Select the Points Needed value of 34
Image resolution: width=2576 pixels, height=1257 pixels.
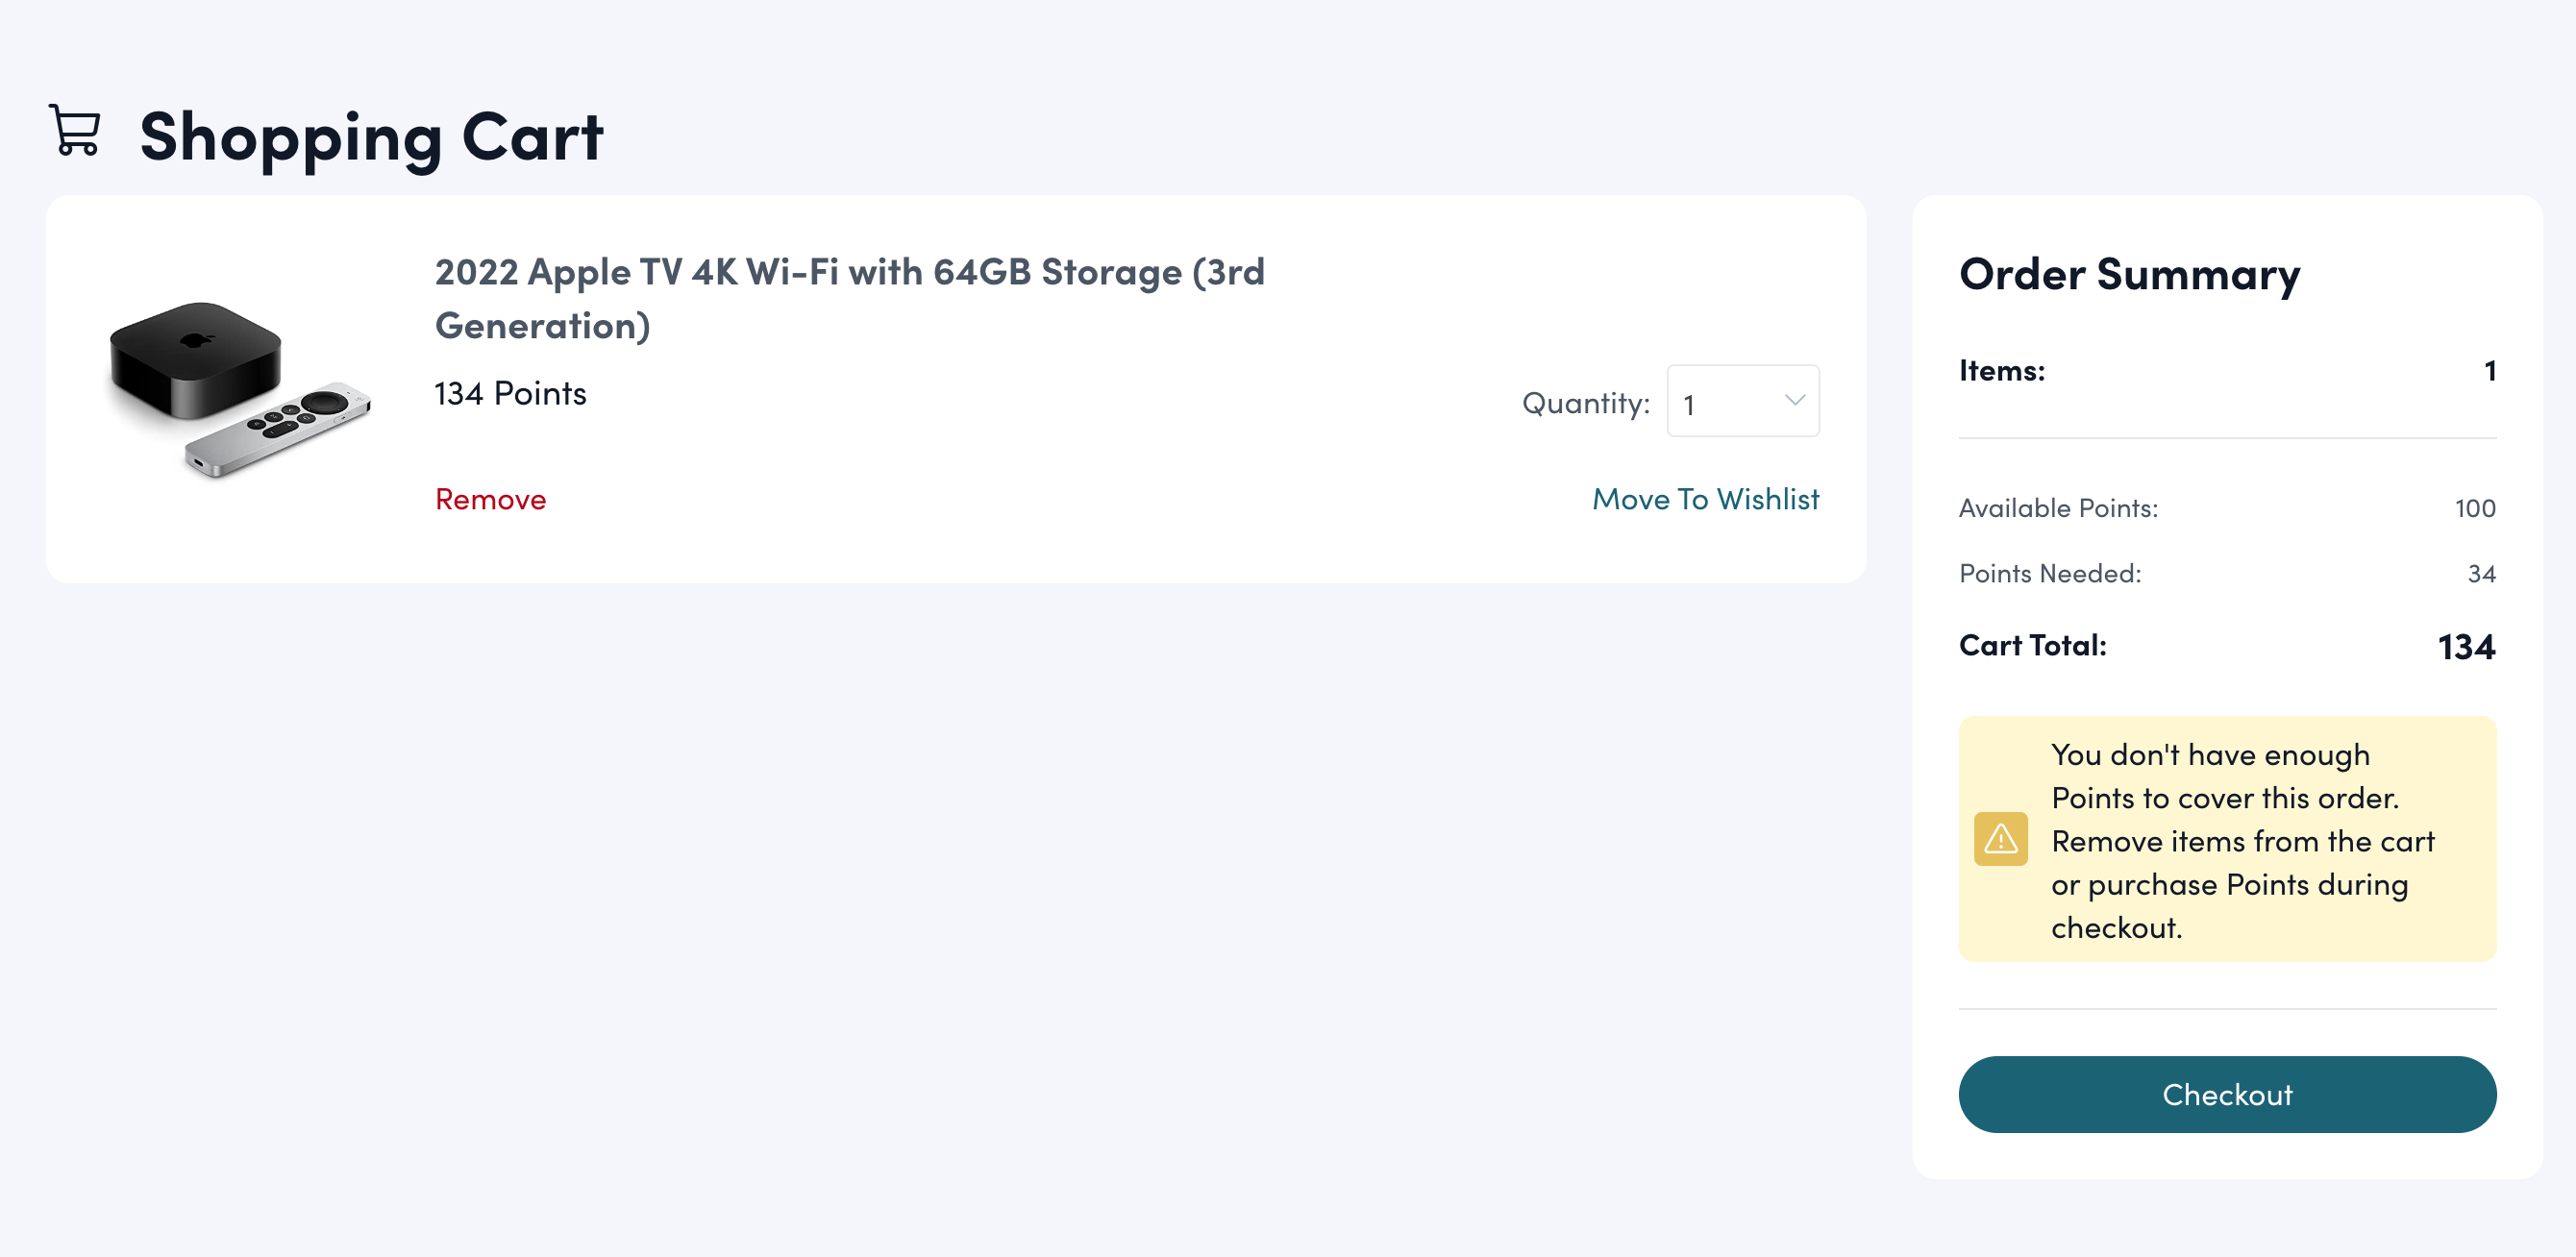click(2481, 573)
